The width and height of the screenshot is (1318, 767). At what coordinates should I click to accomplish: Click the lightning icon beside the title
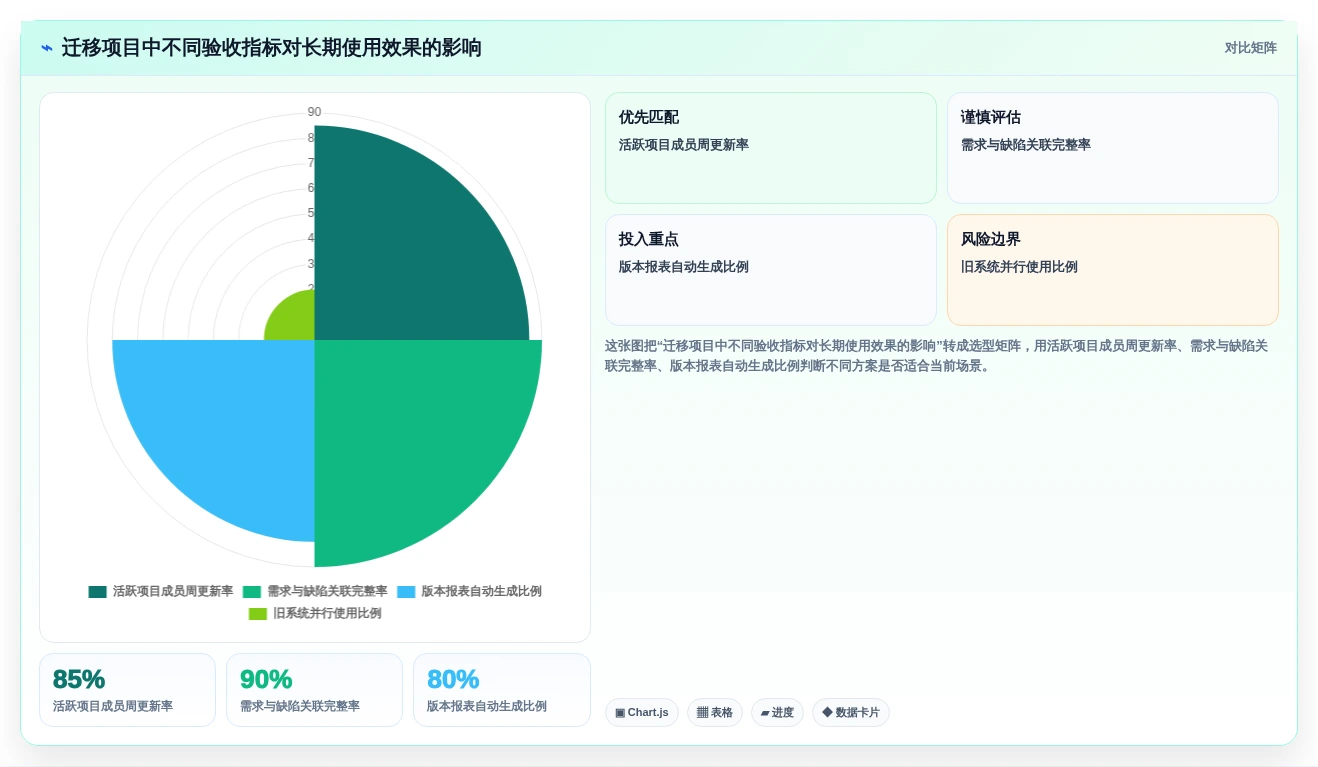(47, 48)
